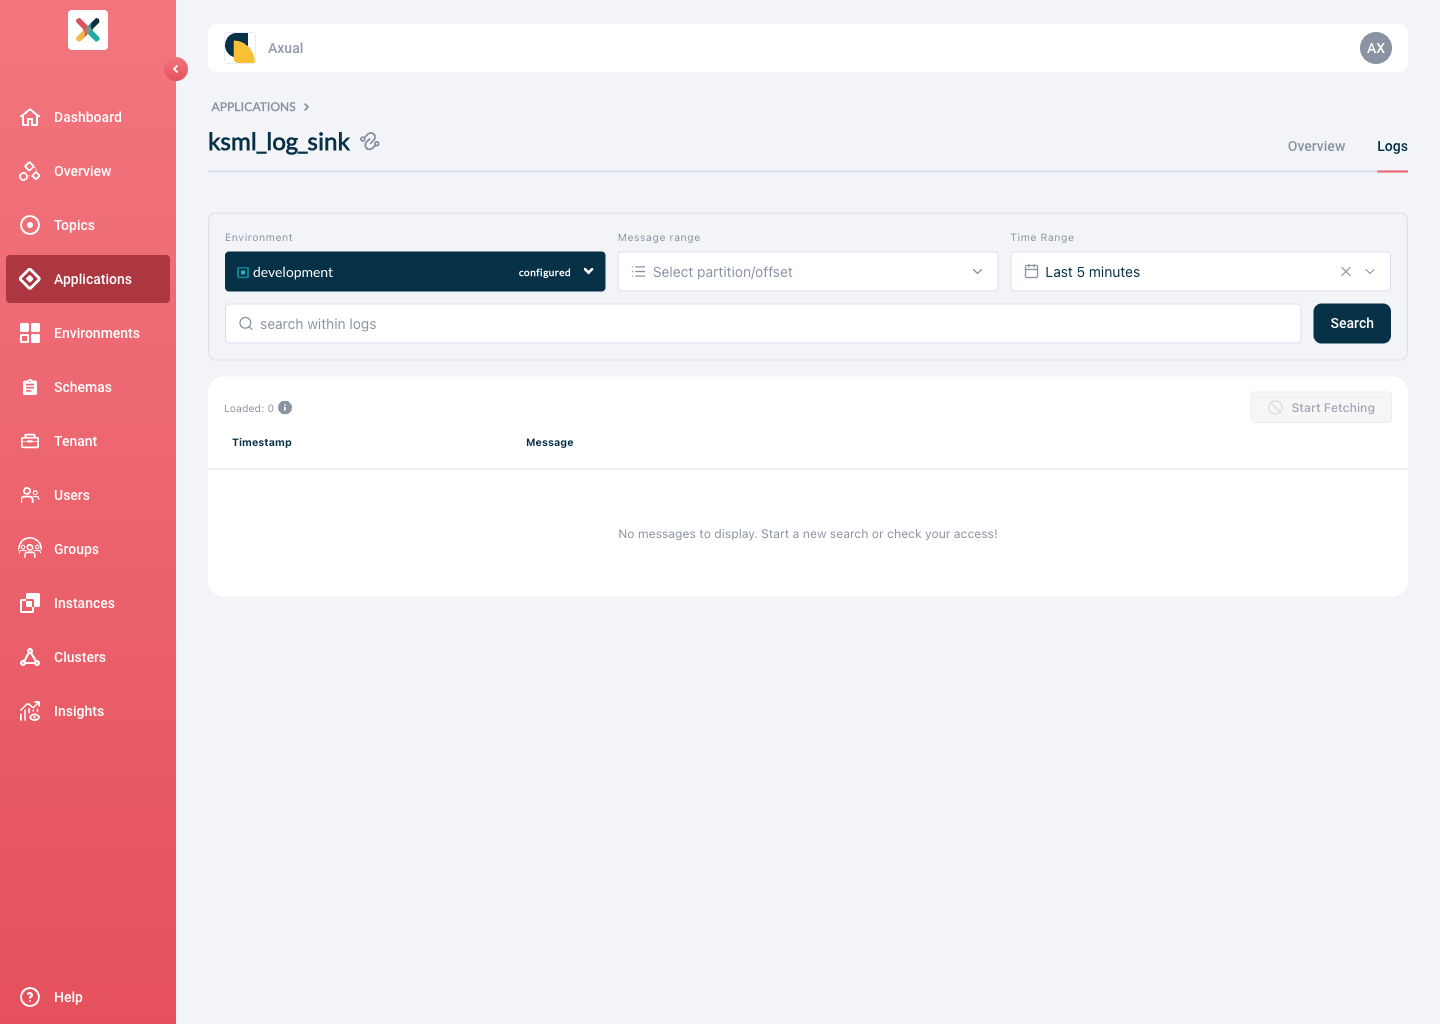Open the AX user avatar menu
Screen dimensions: 1440x1024
[x=1376, y=48]
